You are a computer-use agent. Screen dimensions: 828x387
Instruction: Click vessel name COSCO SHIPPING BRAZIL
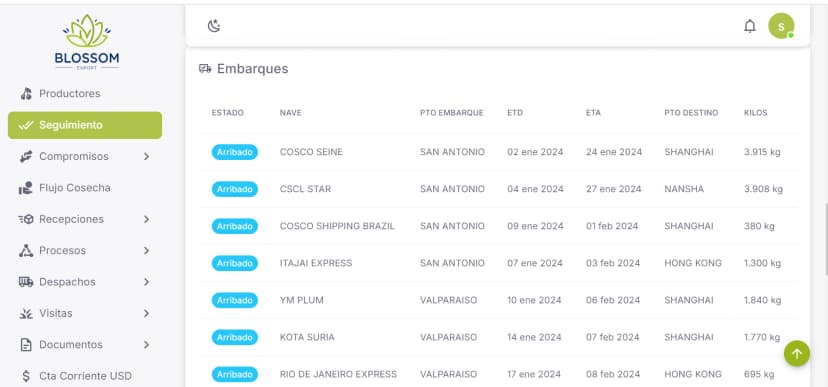337,226
